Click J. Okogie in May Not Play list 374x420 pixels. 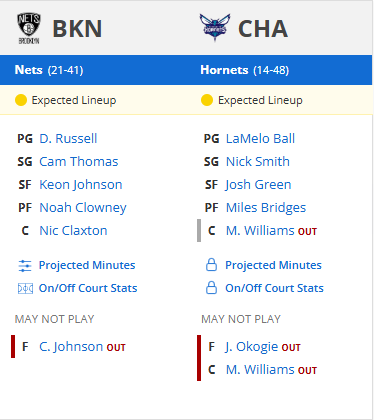(x=252, y=347)
